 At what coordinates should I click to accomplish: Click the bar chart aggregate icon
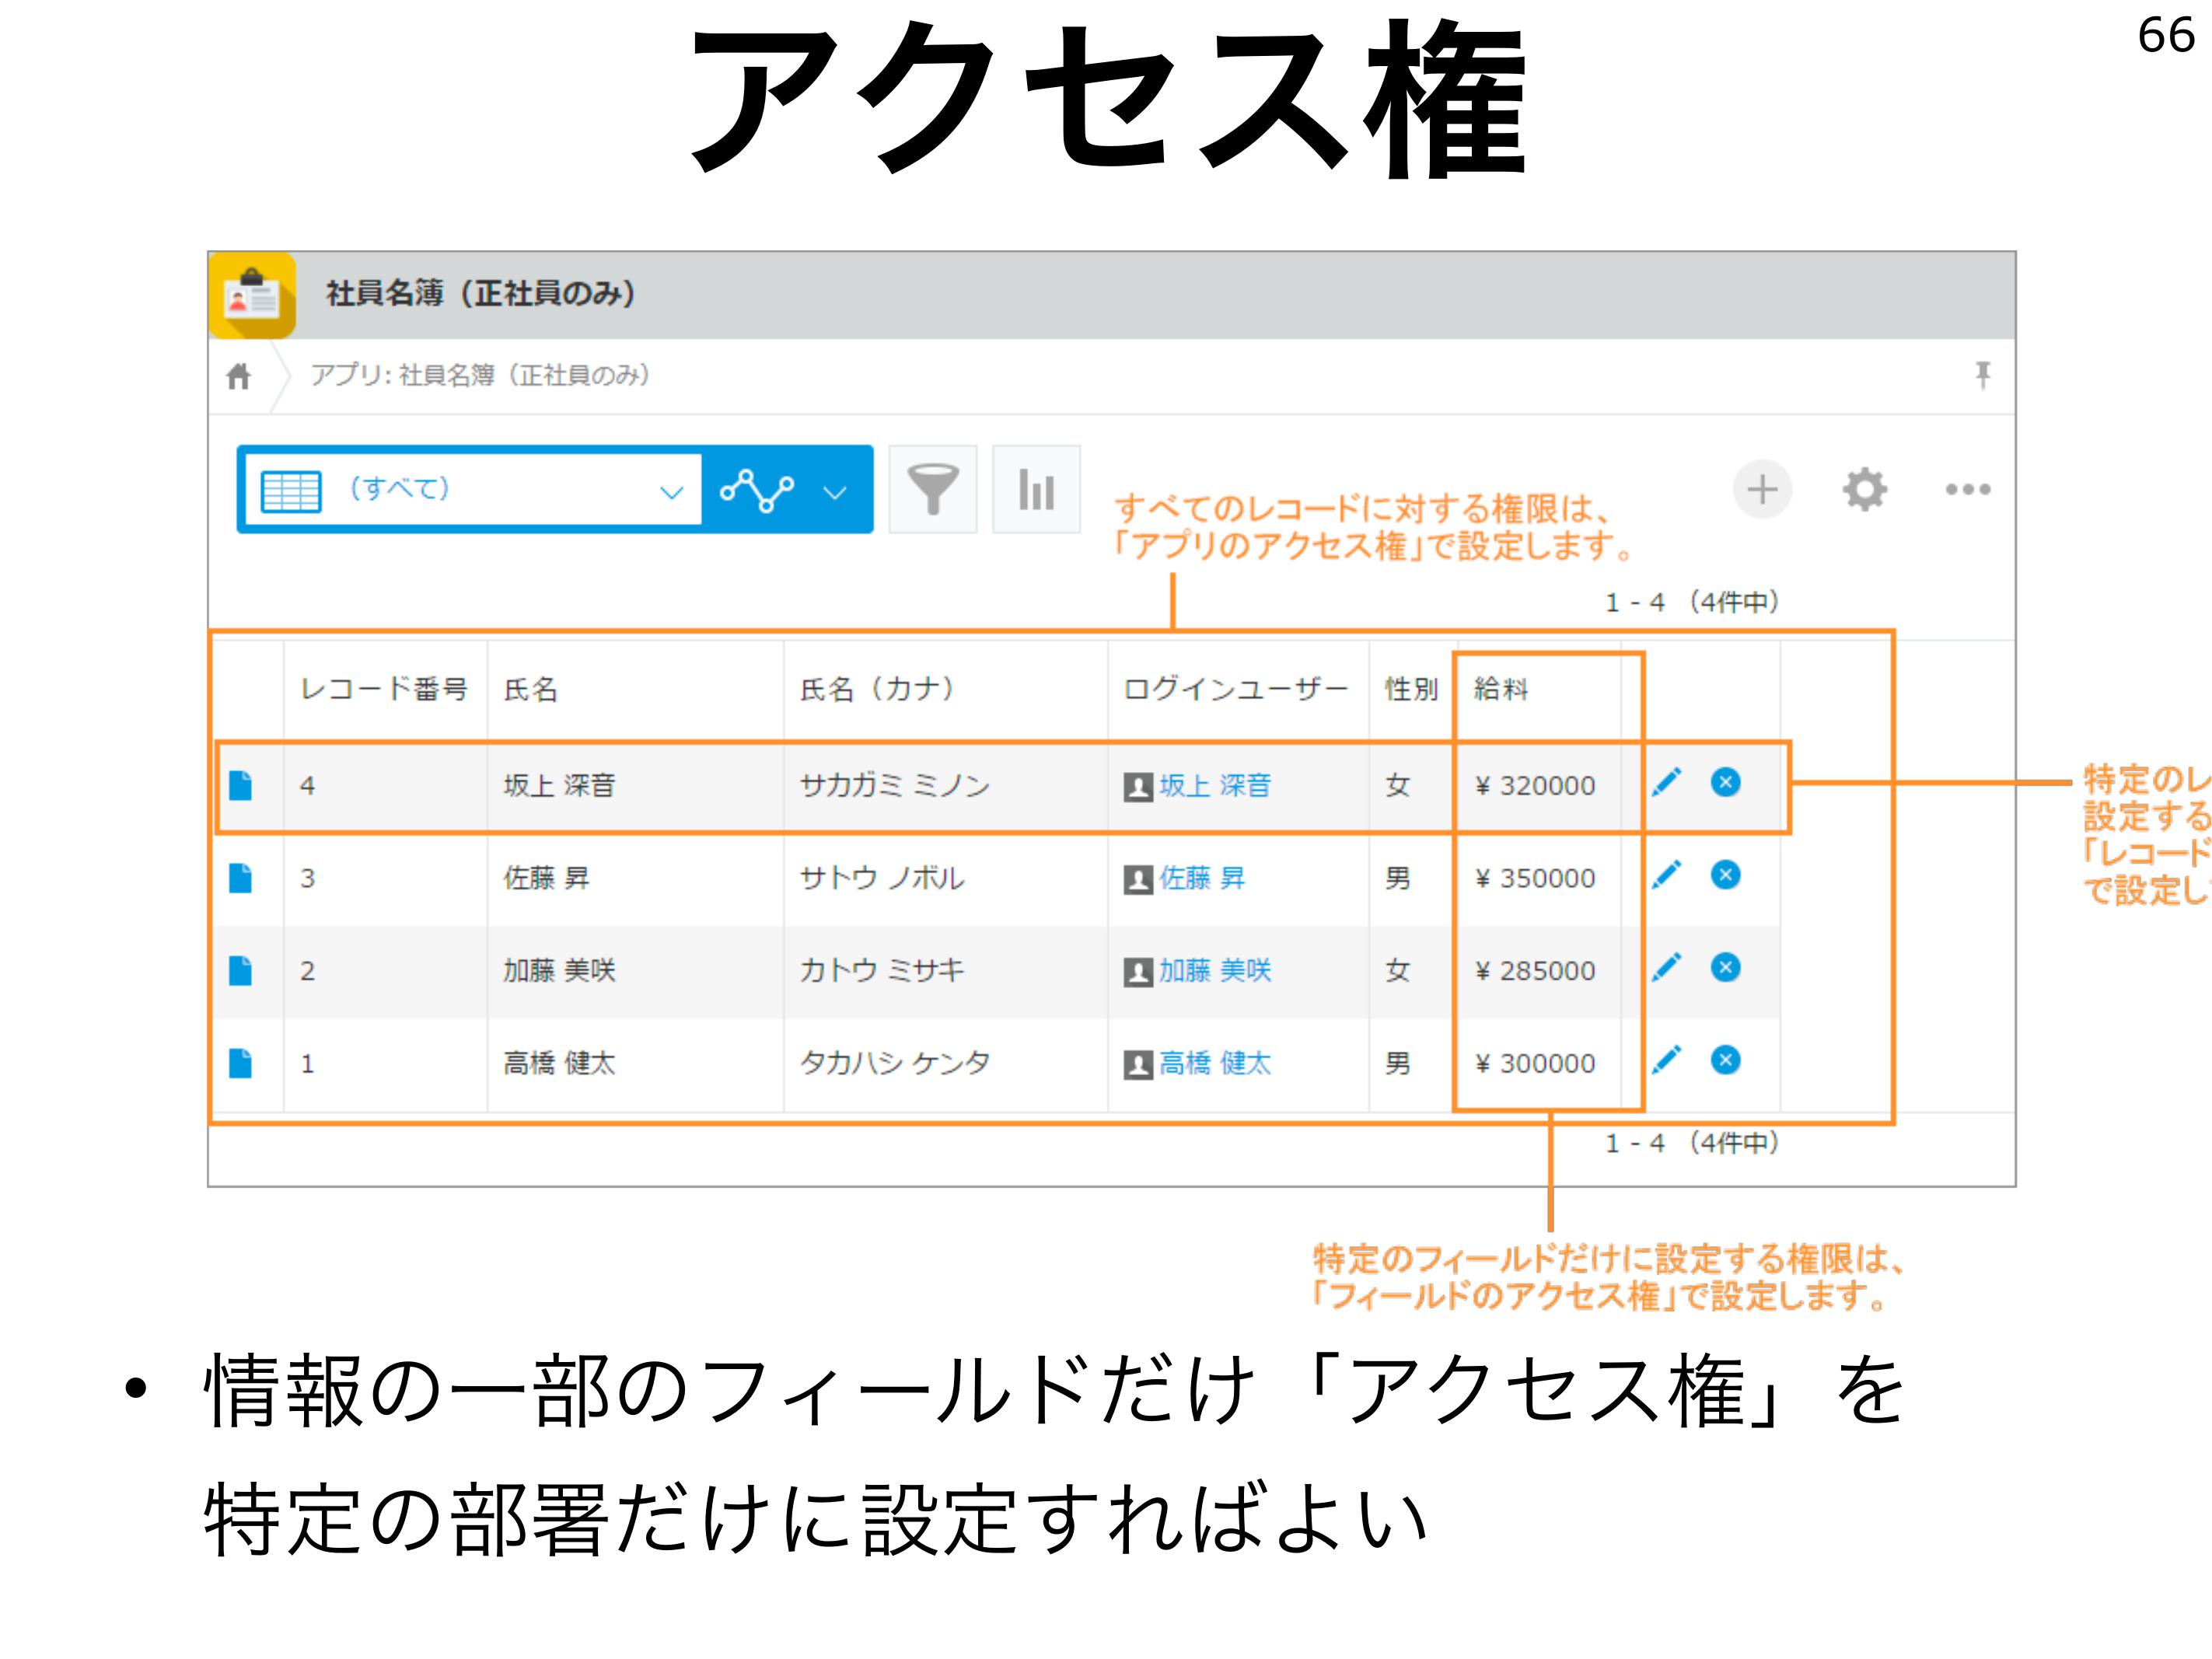[x=1036, y=489]
